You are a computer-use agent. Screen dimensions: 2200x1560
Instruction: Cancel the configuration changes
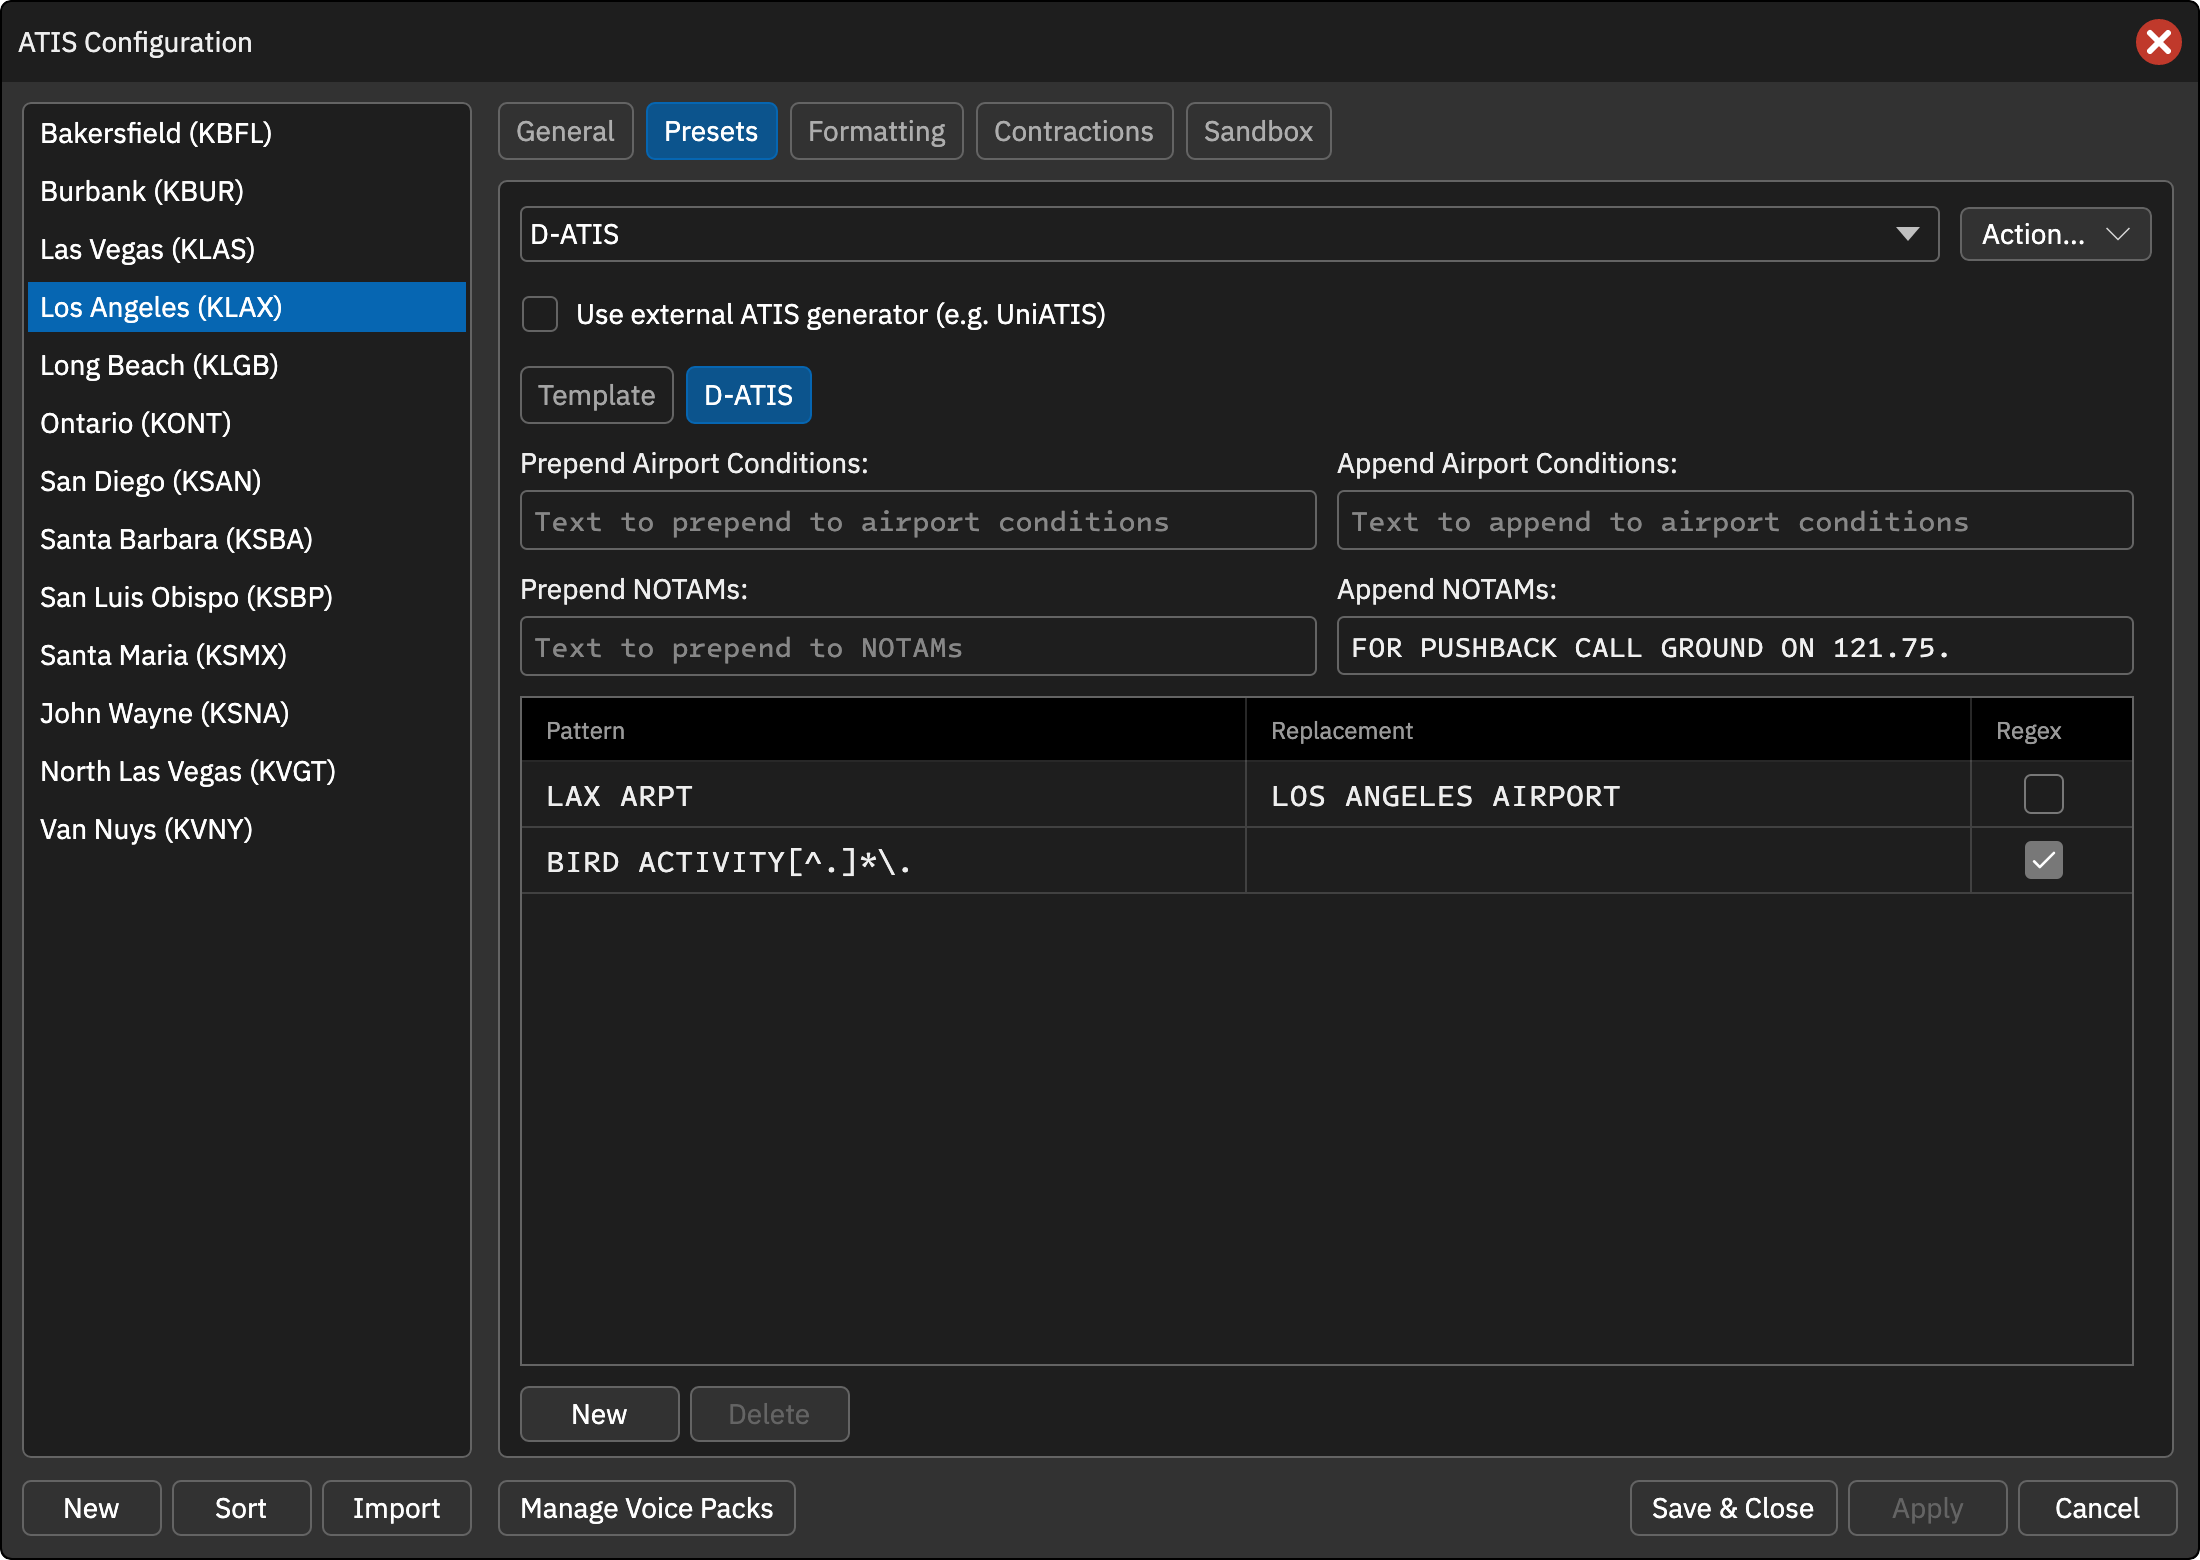2097,1508
